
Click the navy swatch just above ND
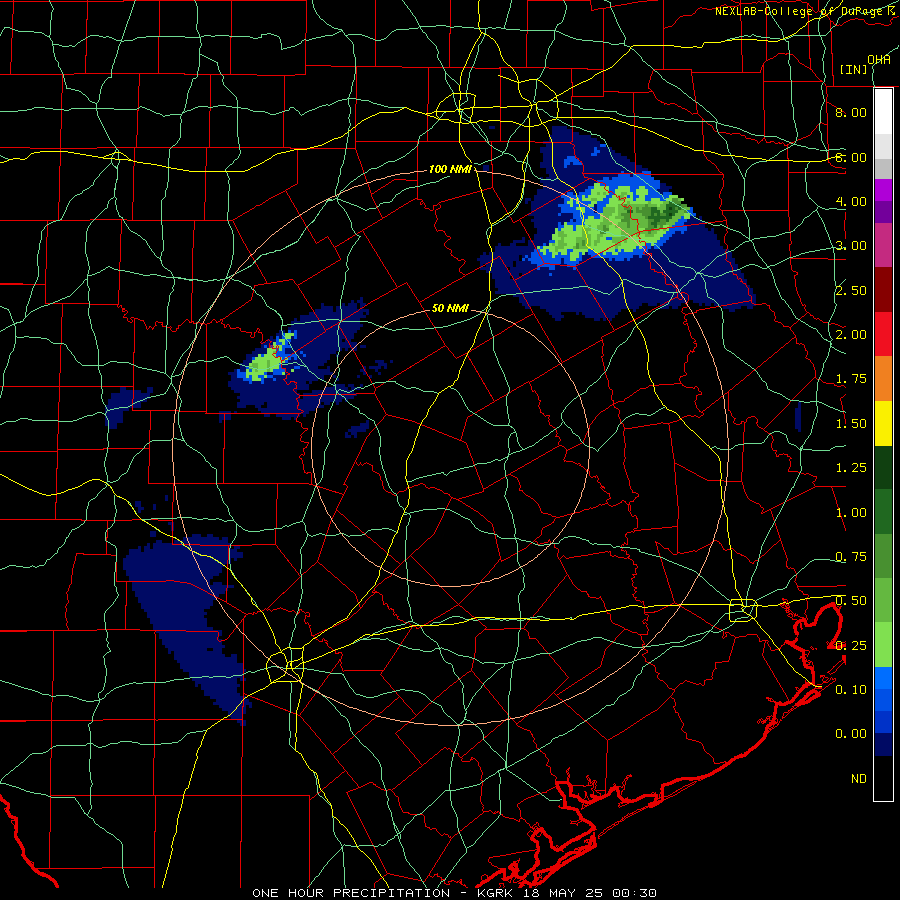883,744
